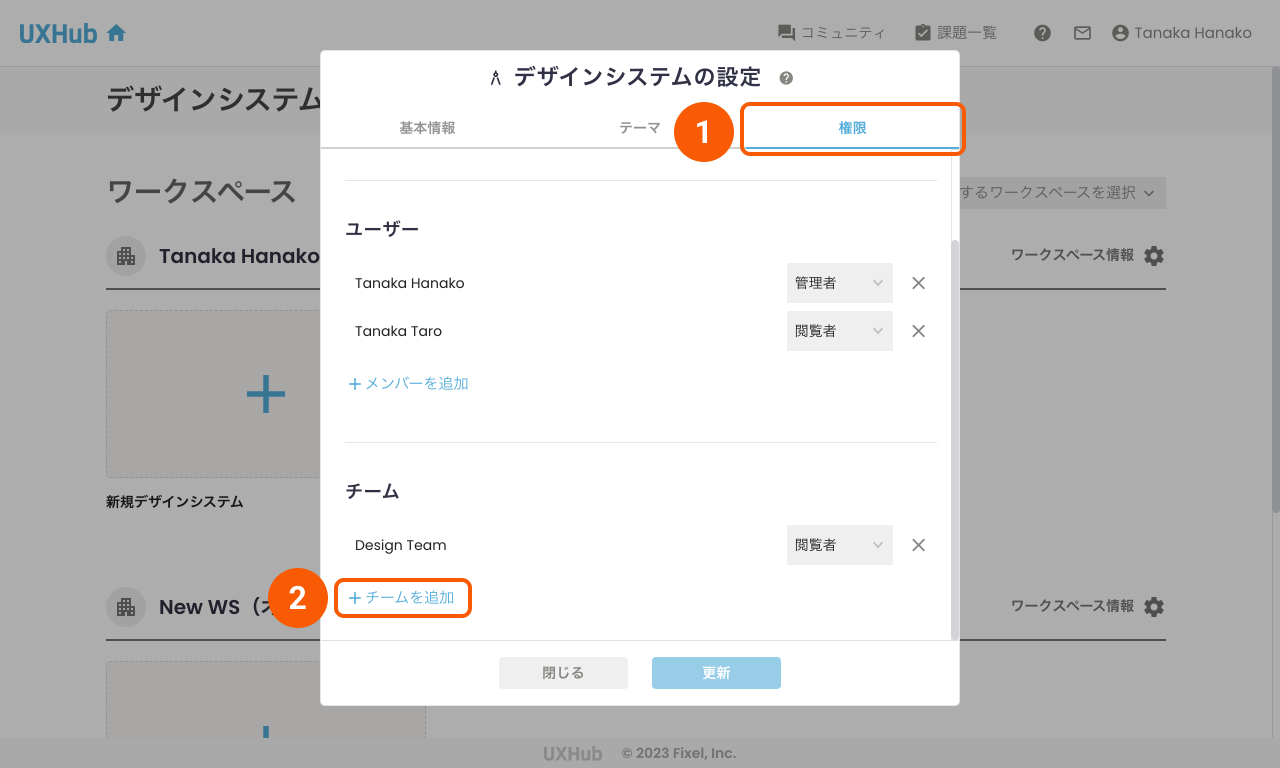
Task: Open the role dropdown for Tanaka Hanako
Action: (x=839, y=283)
